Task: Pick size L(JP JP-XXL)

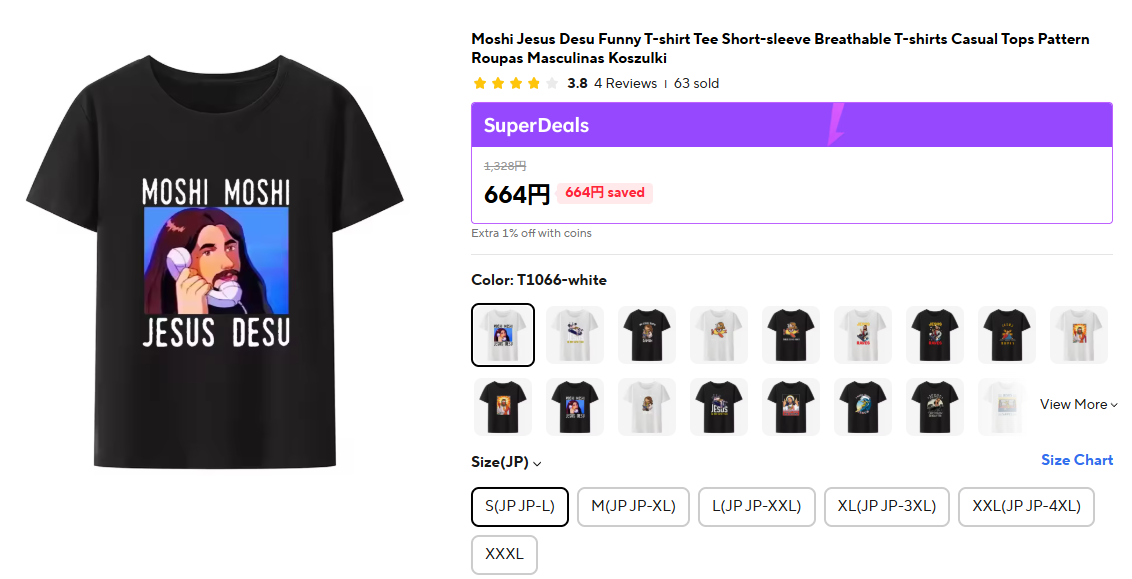Action: click(x=757, y=506)
